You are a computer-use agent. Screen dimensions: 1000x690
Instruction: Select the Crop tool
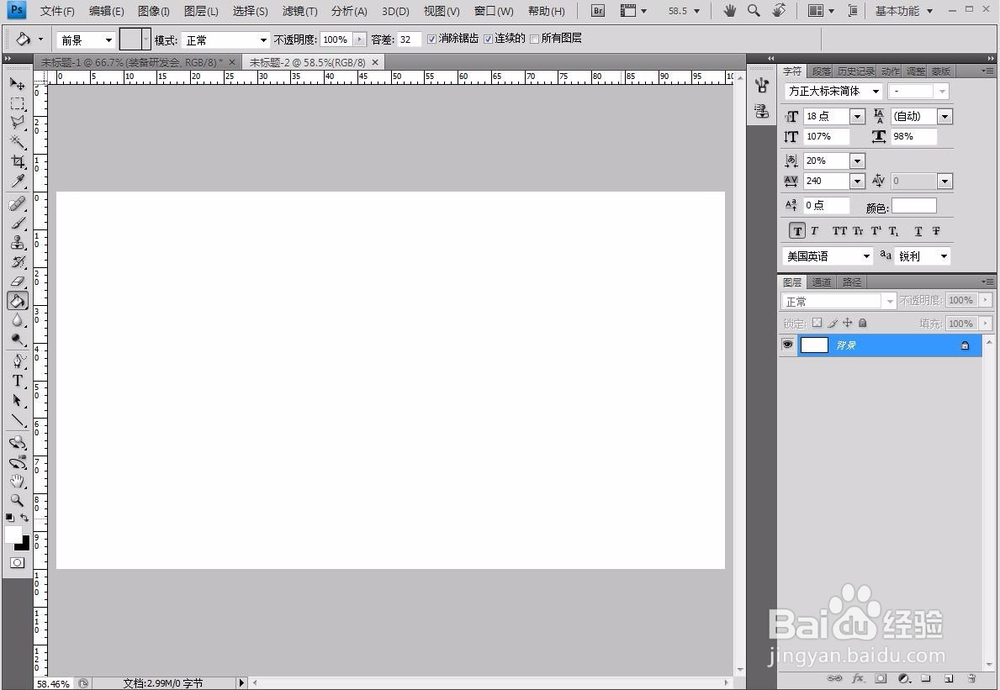pyautogui.click(x=17, y=161)
